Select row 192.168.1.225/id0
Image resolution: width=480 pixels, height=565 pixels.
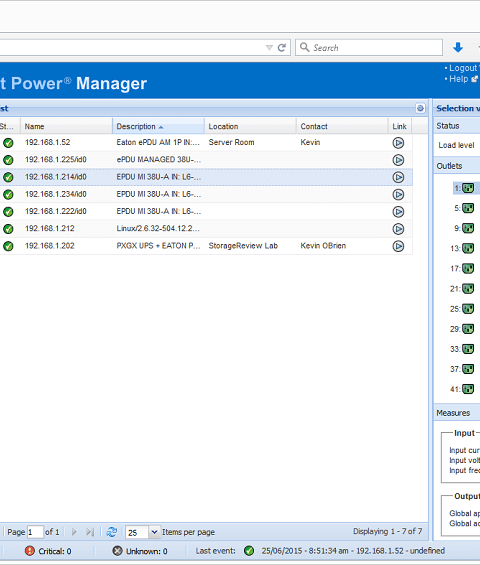pos(206,160)
